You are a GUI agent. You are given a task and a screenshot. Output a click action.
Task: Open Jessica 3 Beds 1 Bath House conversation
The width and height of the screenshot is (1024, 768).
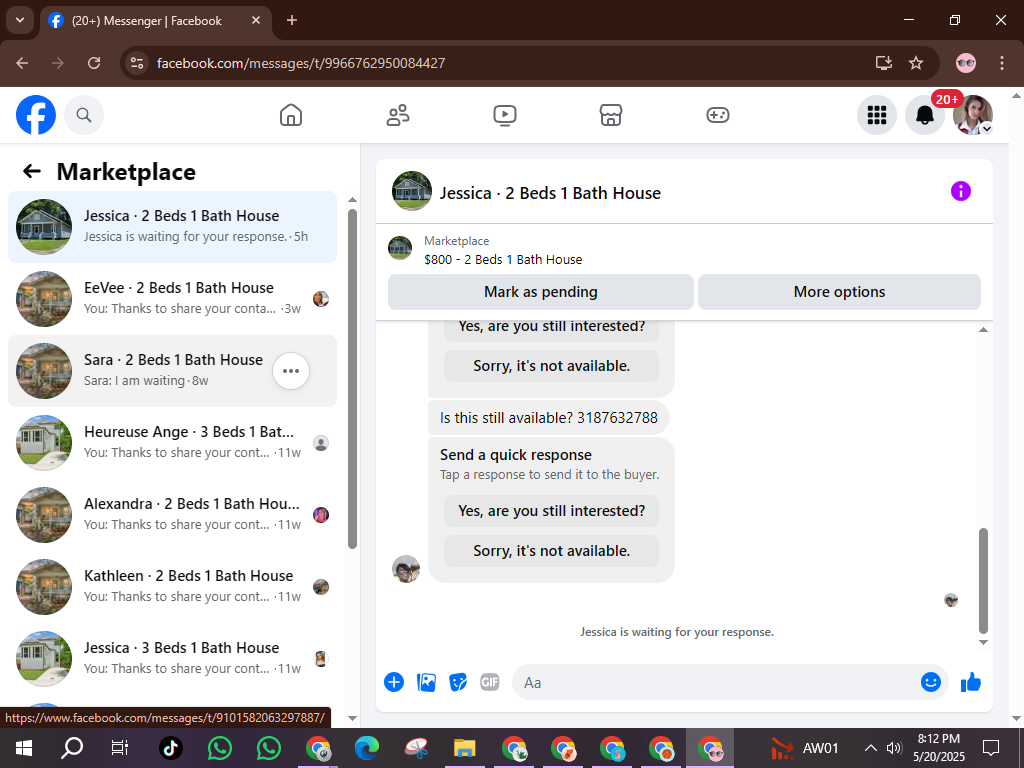pyautogui.click(x=172, y=658)
